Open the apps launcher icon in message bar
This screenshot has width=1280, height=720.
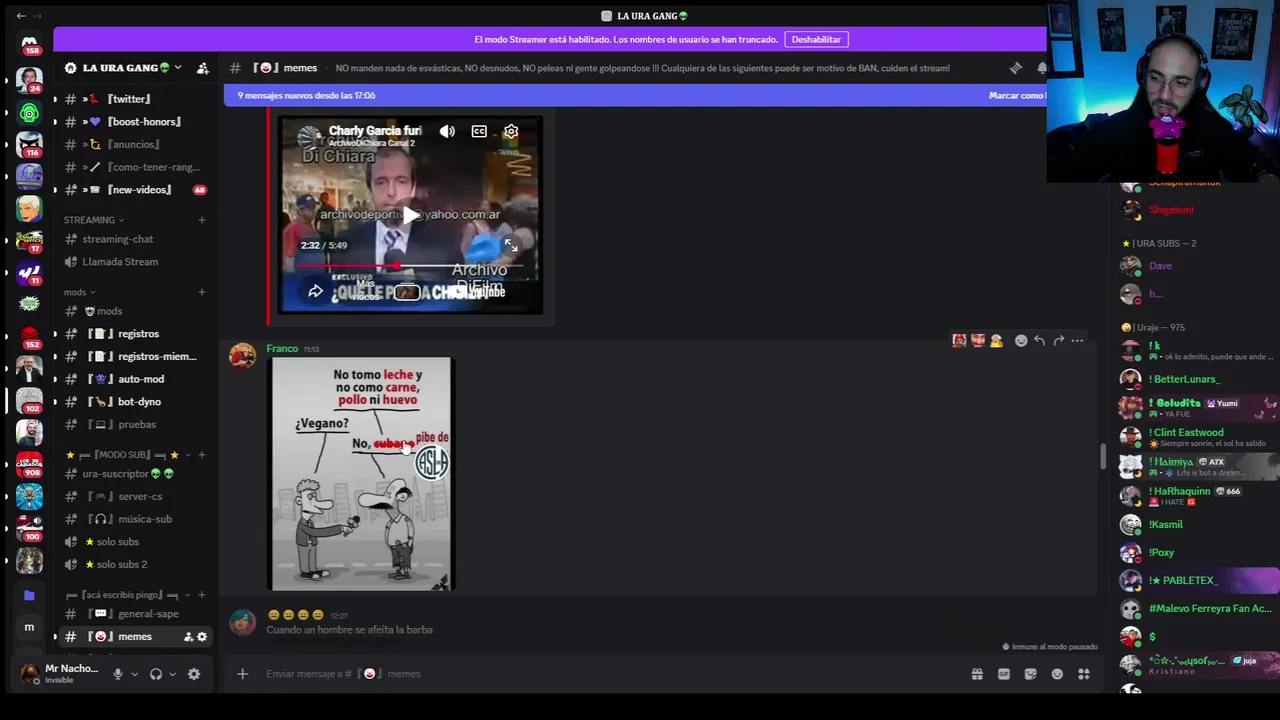click(1084, 674)
